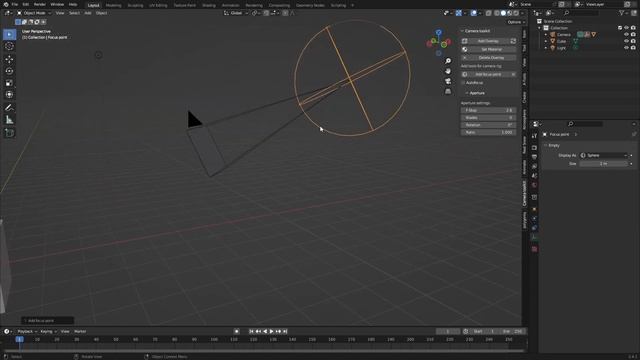This screenshot has width=640, height=360.
Task: Open the File menu
Action: click(15, 4)
